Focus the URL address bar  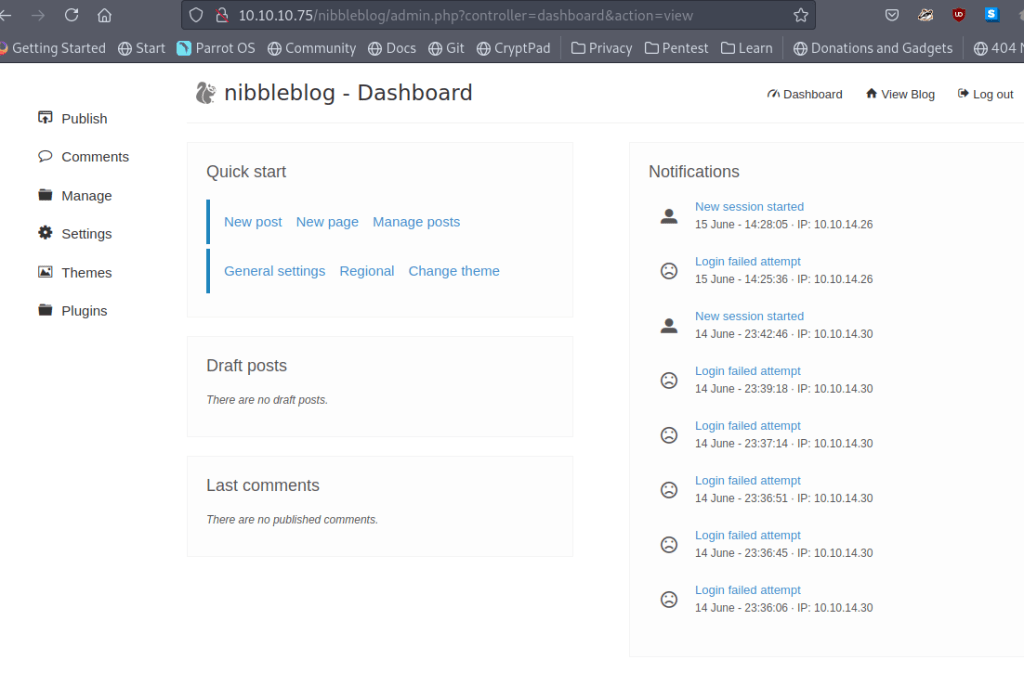500,15
